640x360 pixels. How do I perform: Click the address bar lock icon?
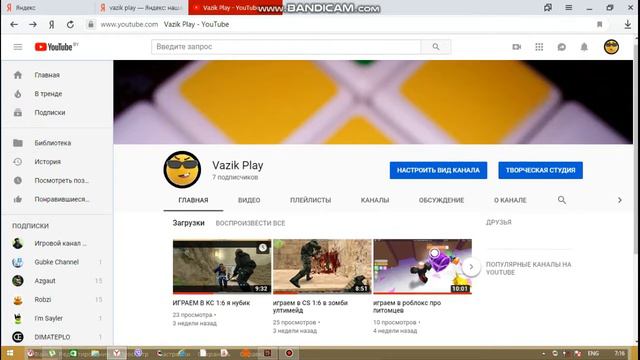coord(91,24)
